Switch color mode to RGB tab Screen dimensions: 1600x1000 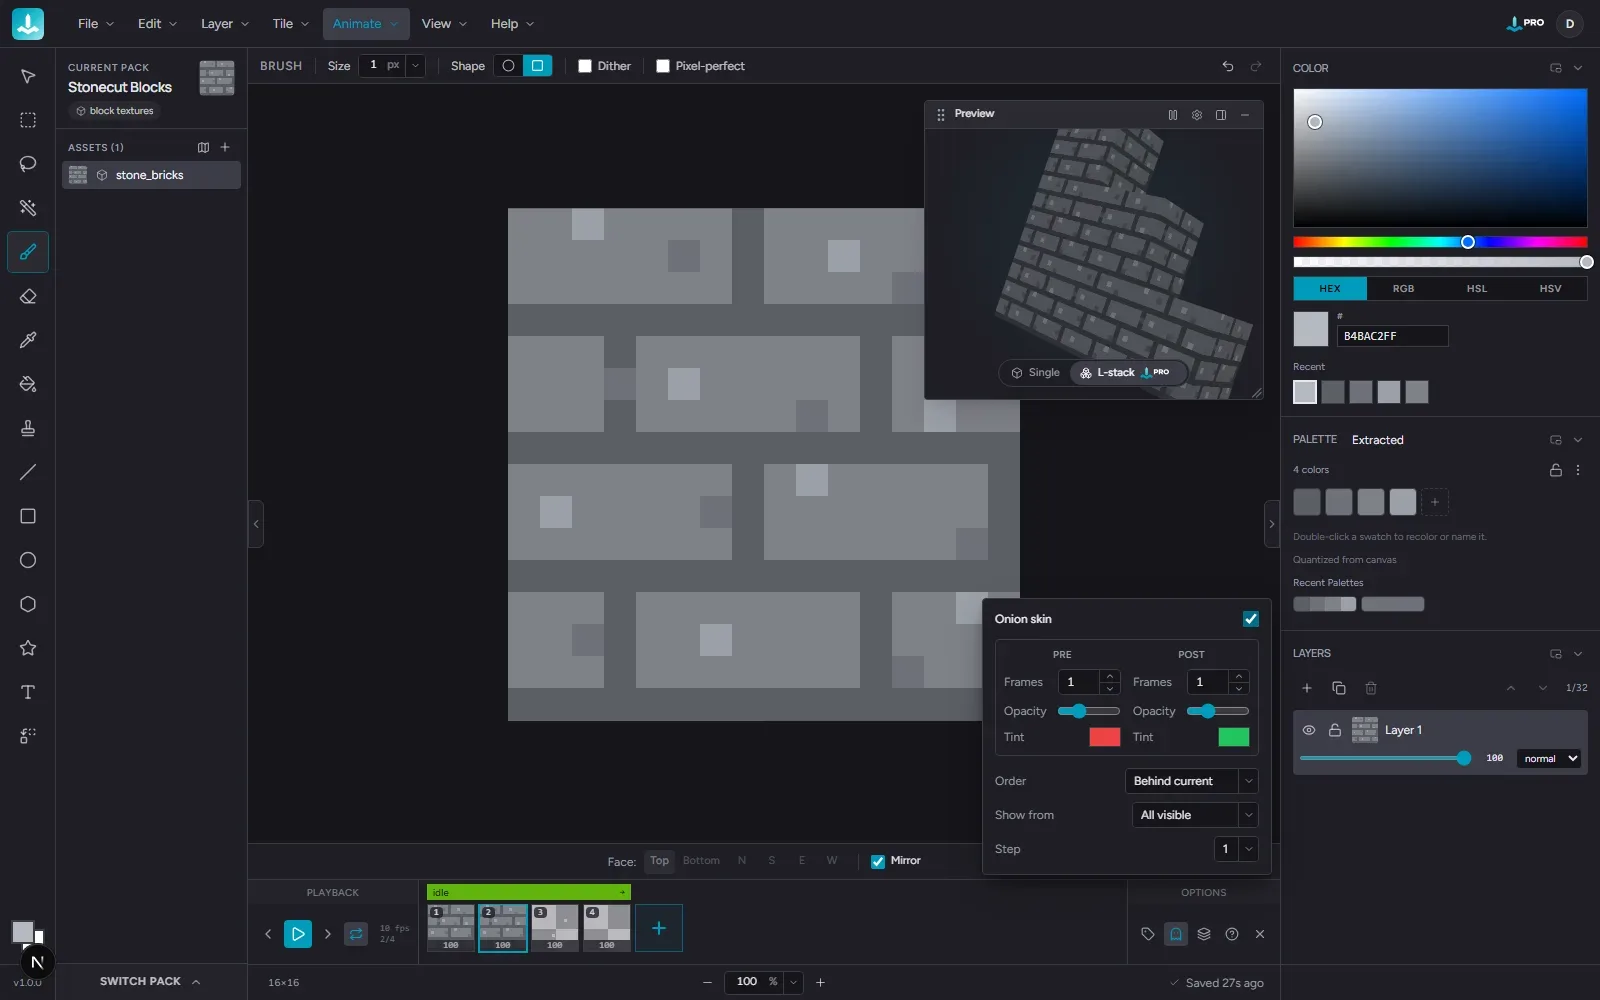[x=1403, y=288]
